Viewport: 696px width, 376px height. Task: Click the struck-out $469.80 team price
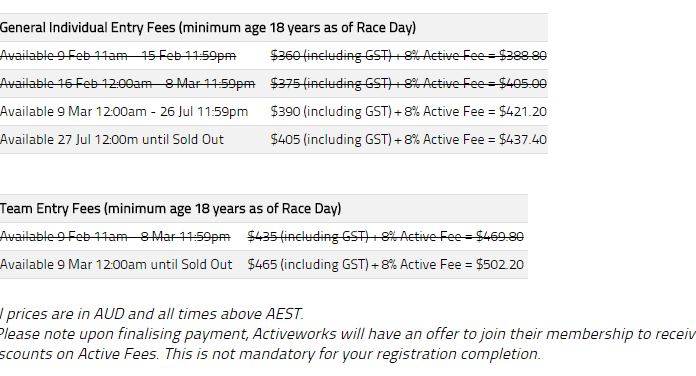click(500, 237)
